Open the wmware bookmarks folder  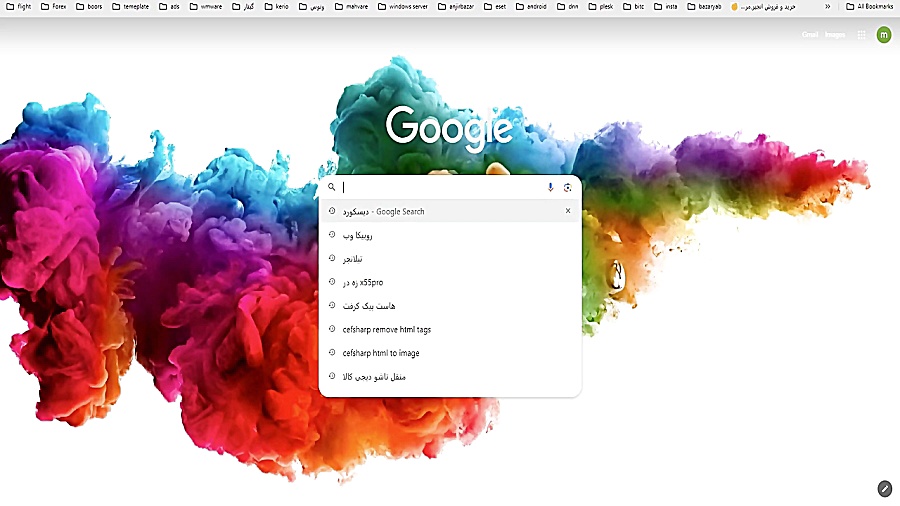[x=205, y=7]
